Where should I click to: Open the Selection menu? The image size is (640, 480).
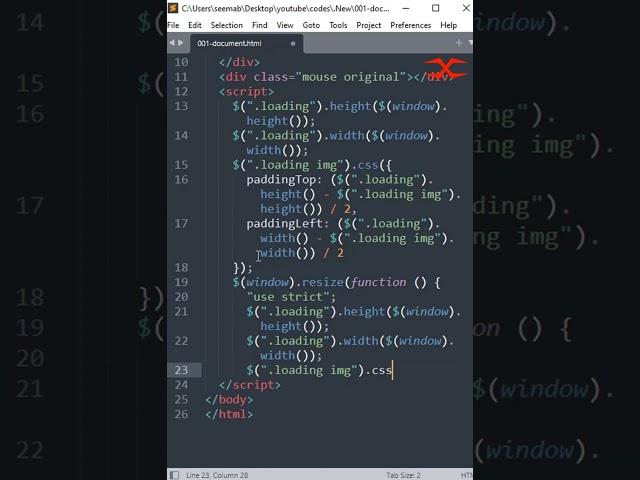pyautogui.click(x=227, y=25)
